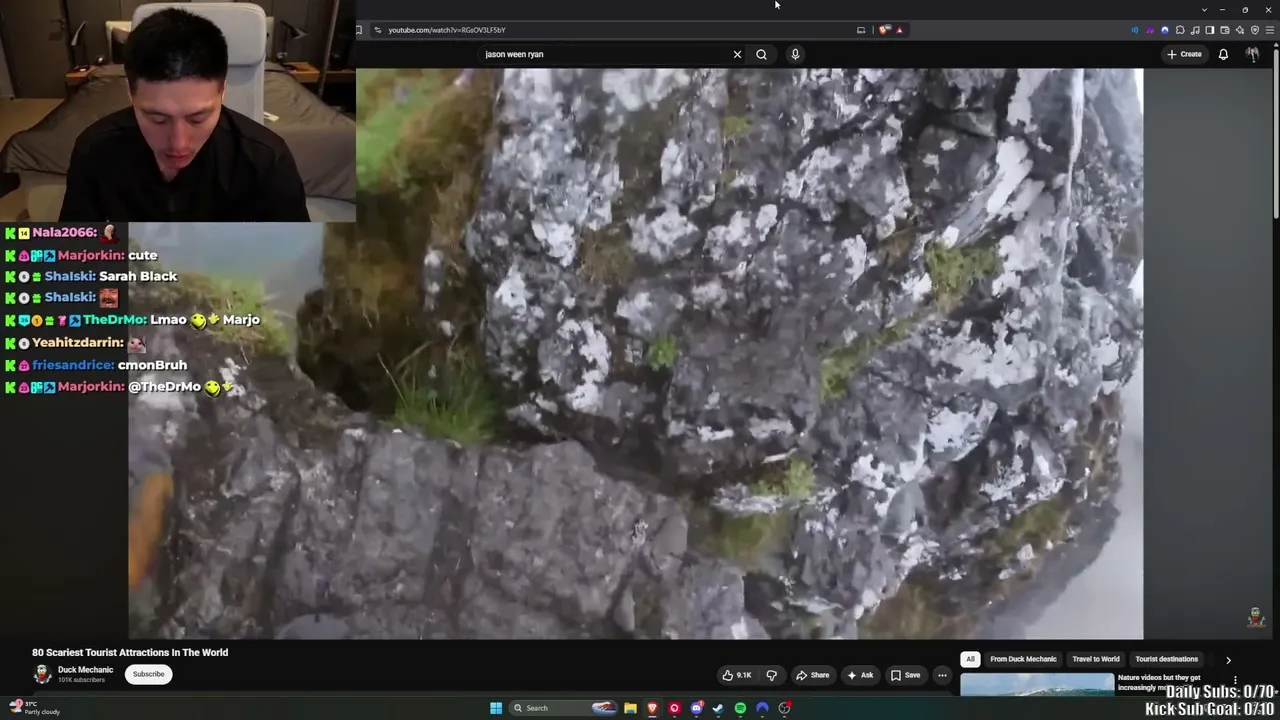Click the browser address bar URL
The image size is (1280, 720).
pyautogui.click(x=447, y=30)
